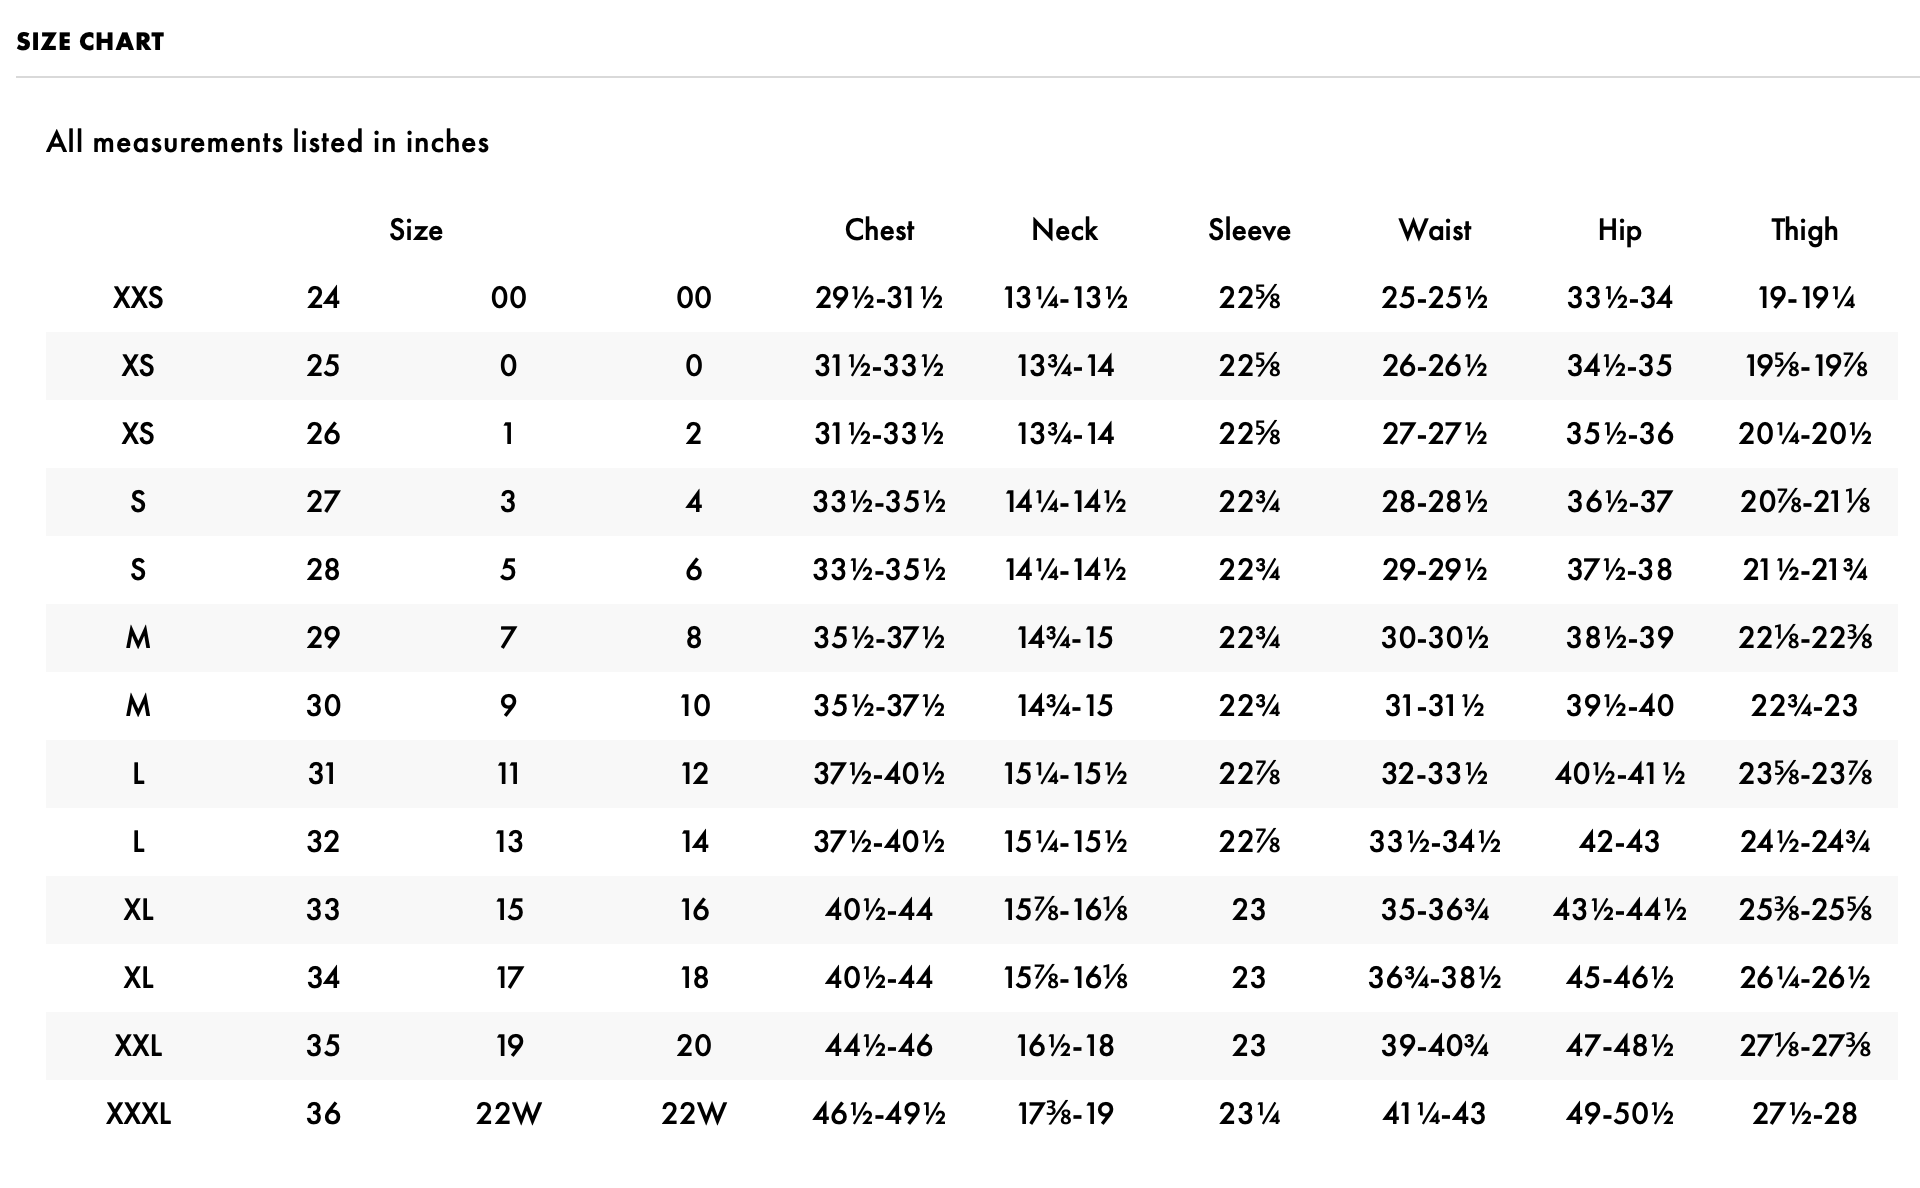Screen dimensions: 1920x1188
Task: Click the Sleeve column header
Action: coord(1249,230)
